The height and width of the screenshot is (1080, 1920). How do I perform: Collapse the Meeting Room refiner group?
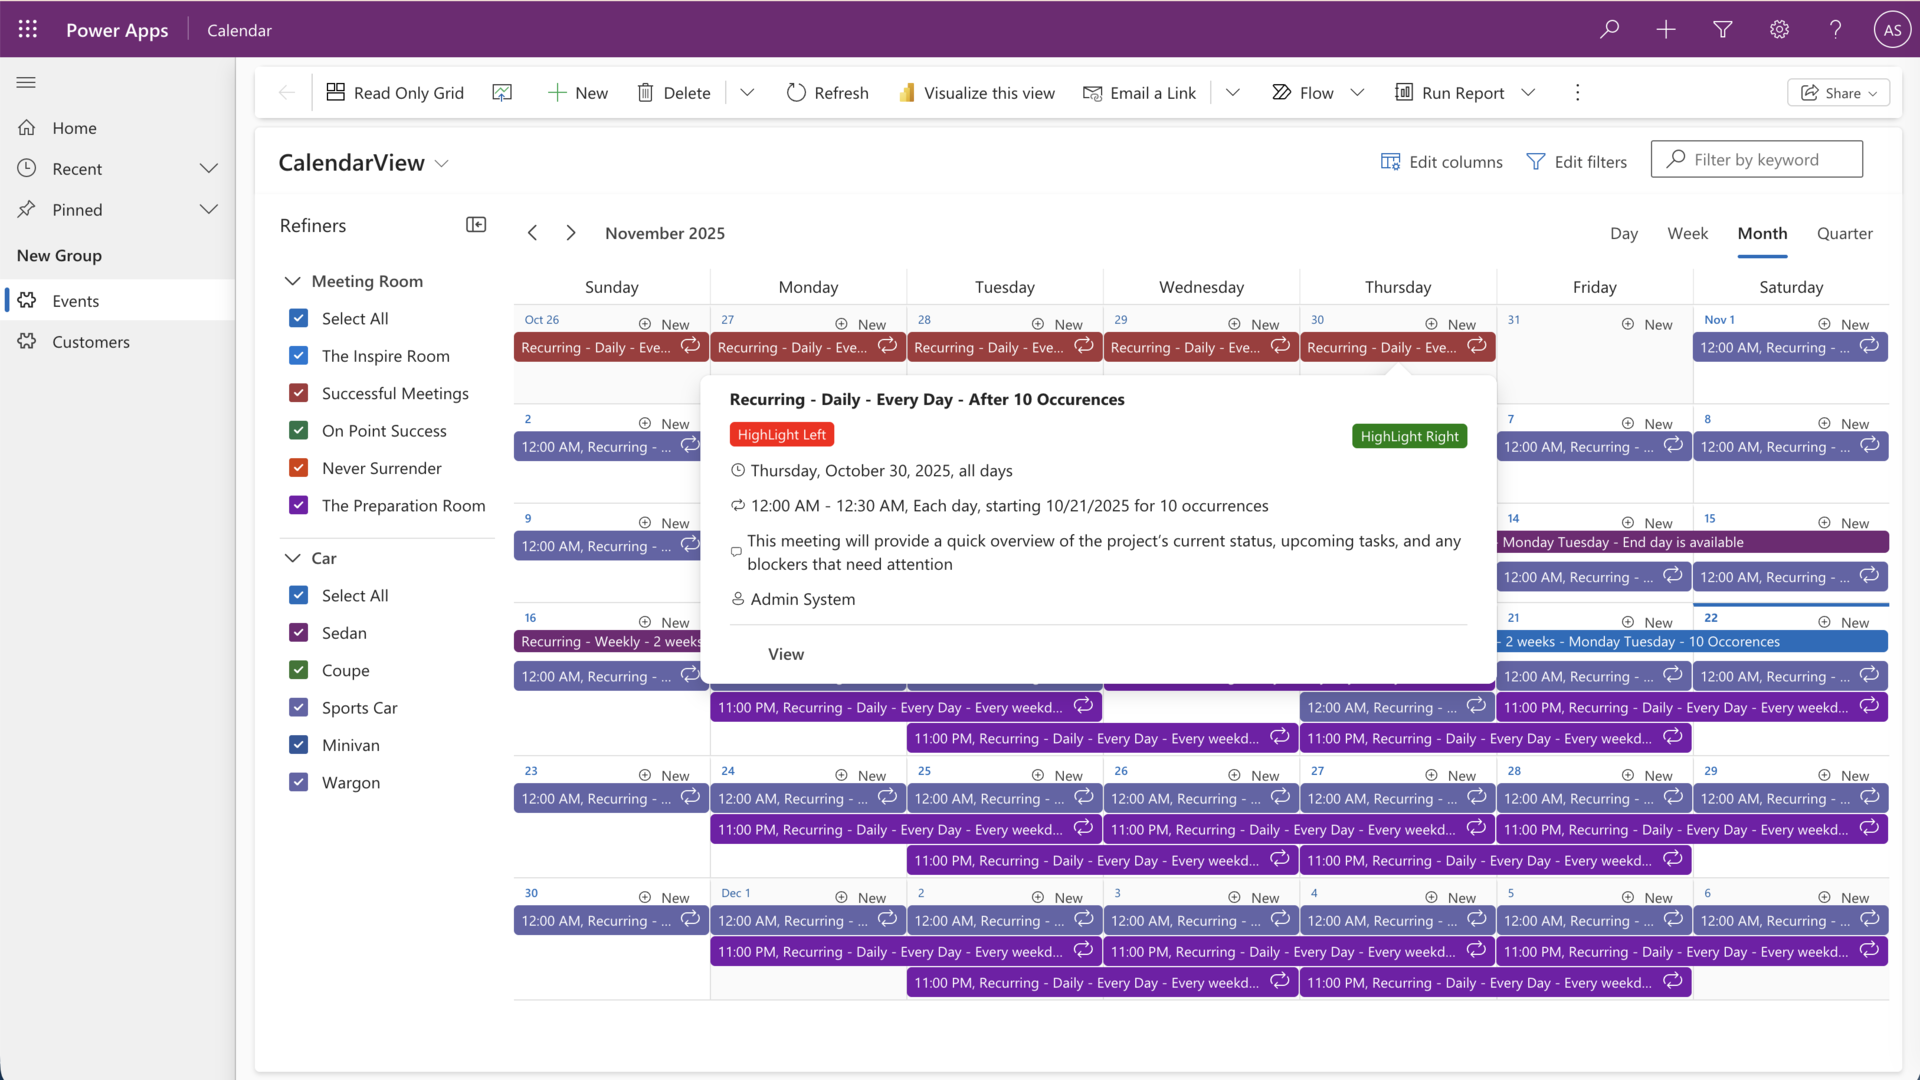pos(292,281)
